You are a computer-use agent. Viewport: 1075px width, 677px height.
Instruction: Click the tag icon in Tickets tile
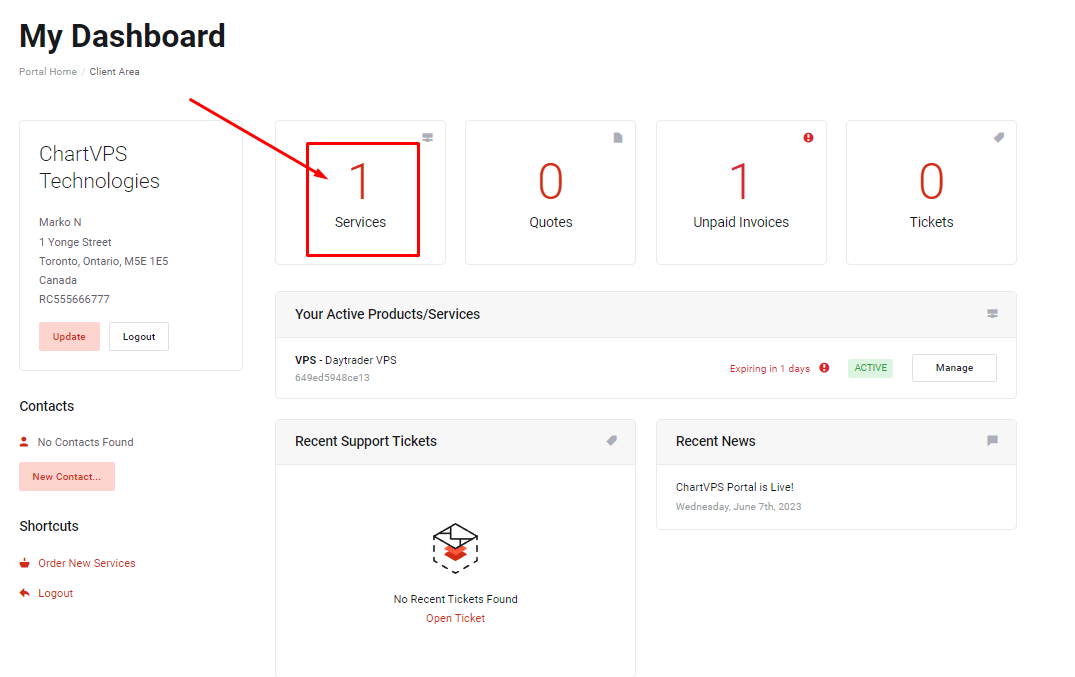(998, 138)
